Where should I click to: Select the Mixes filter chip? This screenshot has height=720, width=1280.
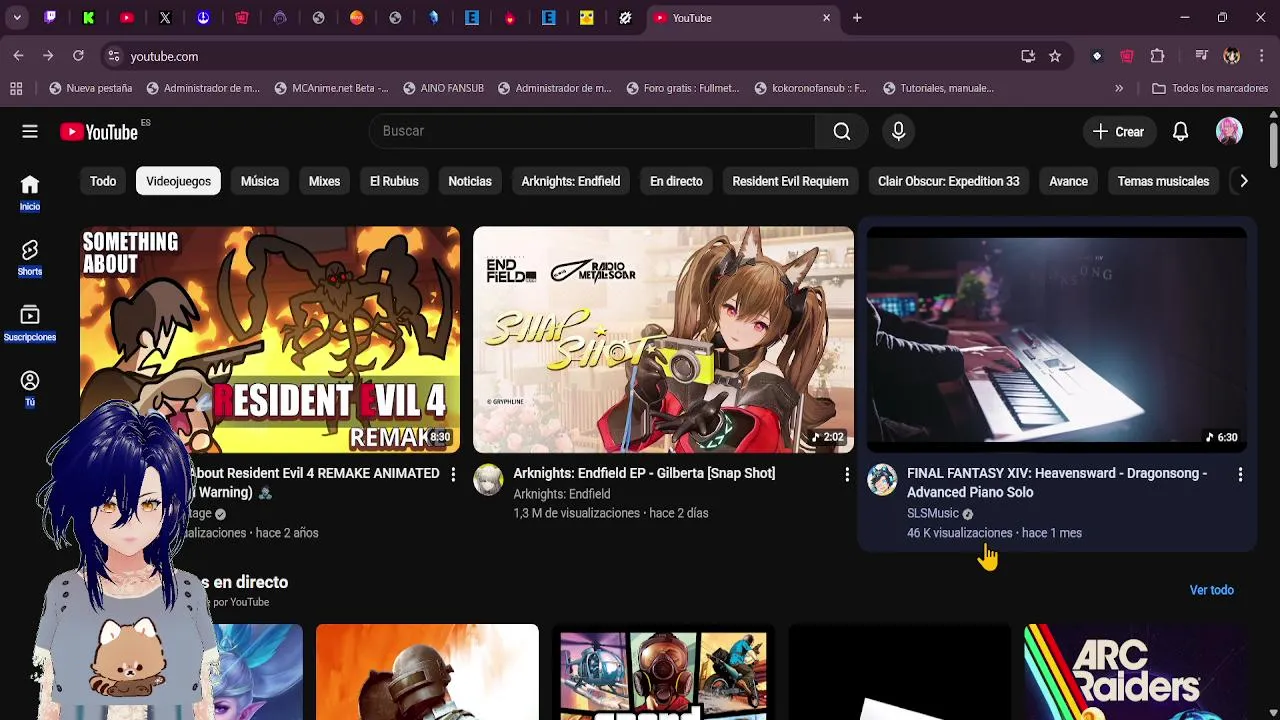coord(324,181)
